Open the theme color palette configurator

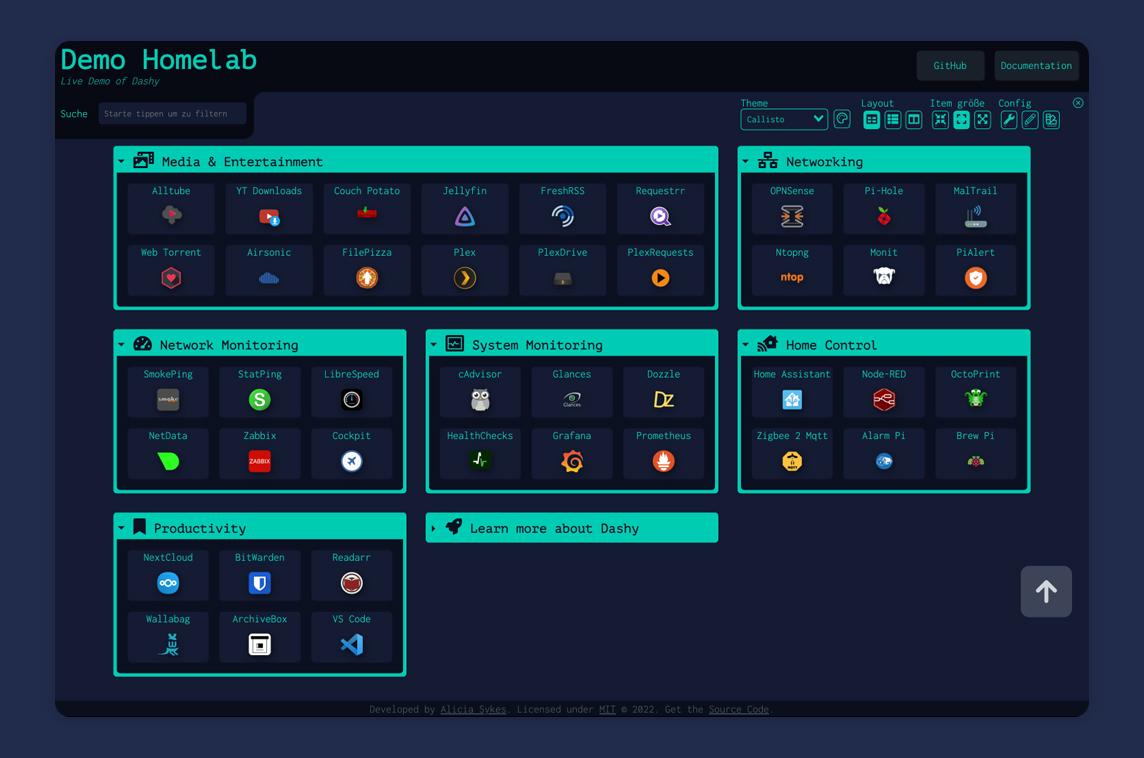pyautogui.click(x=842, y=120)
